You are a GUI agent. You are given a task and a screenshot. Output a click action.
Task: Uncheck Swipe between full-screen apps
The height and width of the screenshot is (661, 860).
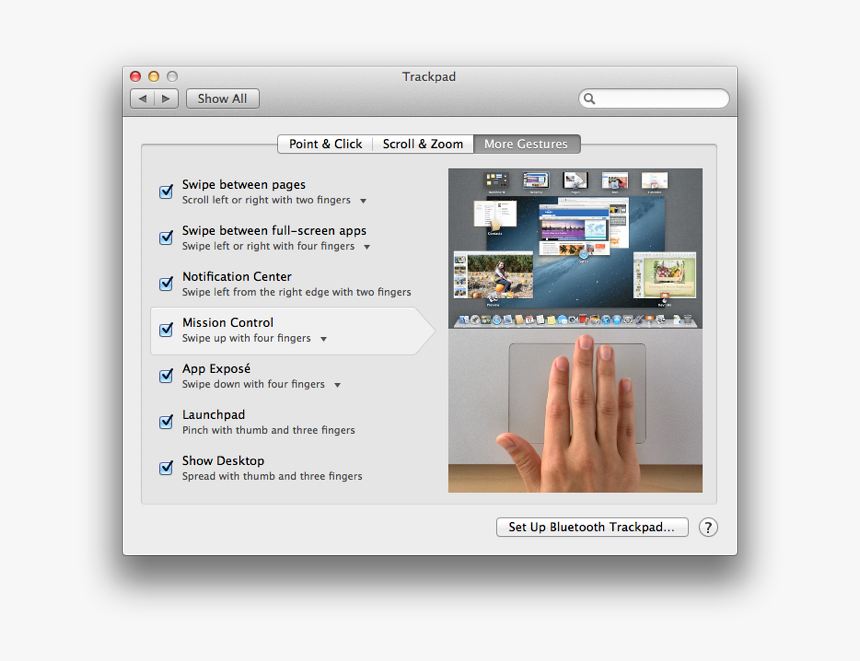(x=167, y=238)
